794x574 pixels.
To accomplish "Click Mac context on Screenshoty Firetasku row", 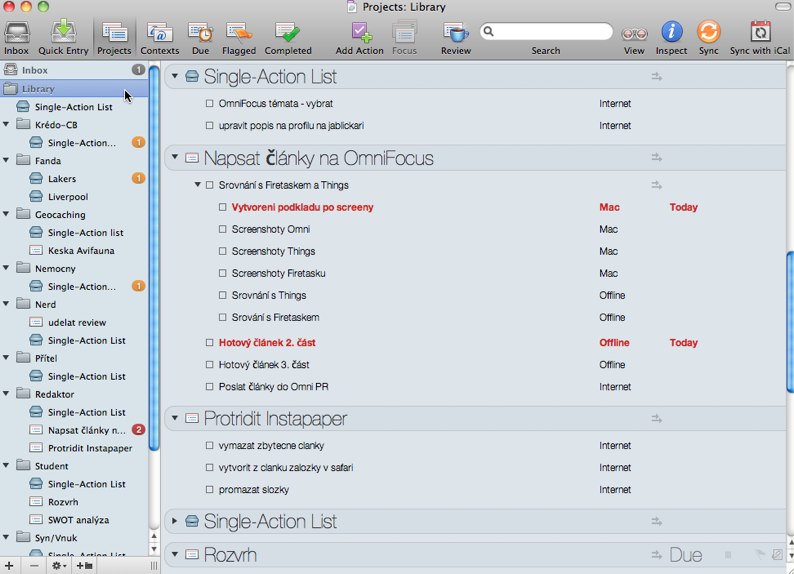I will tap(608, 273).
